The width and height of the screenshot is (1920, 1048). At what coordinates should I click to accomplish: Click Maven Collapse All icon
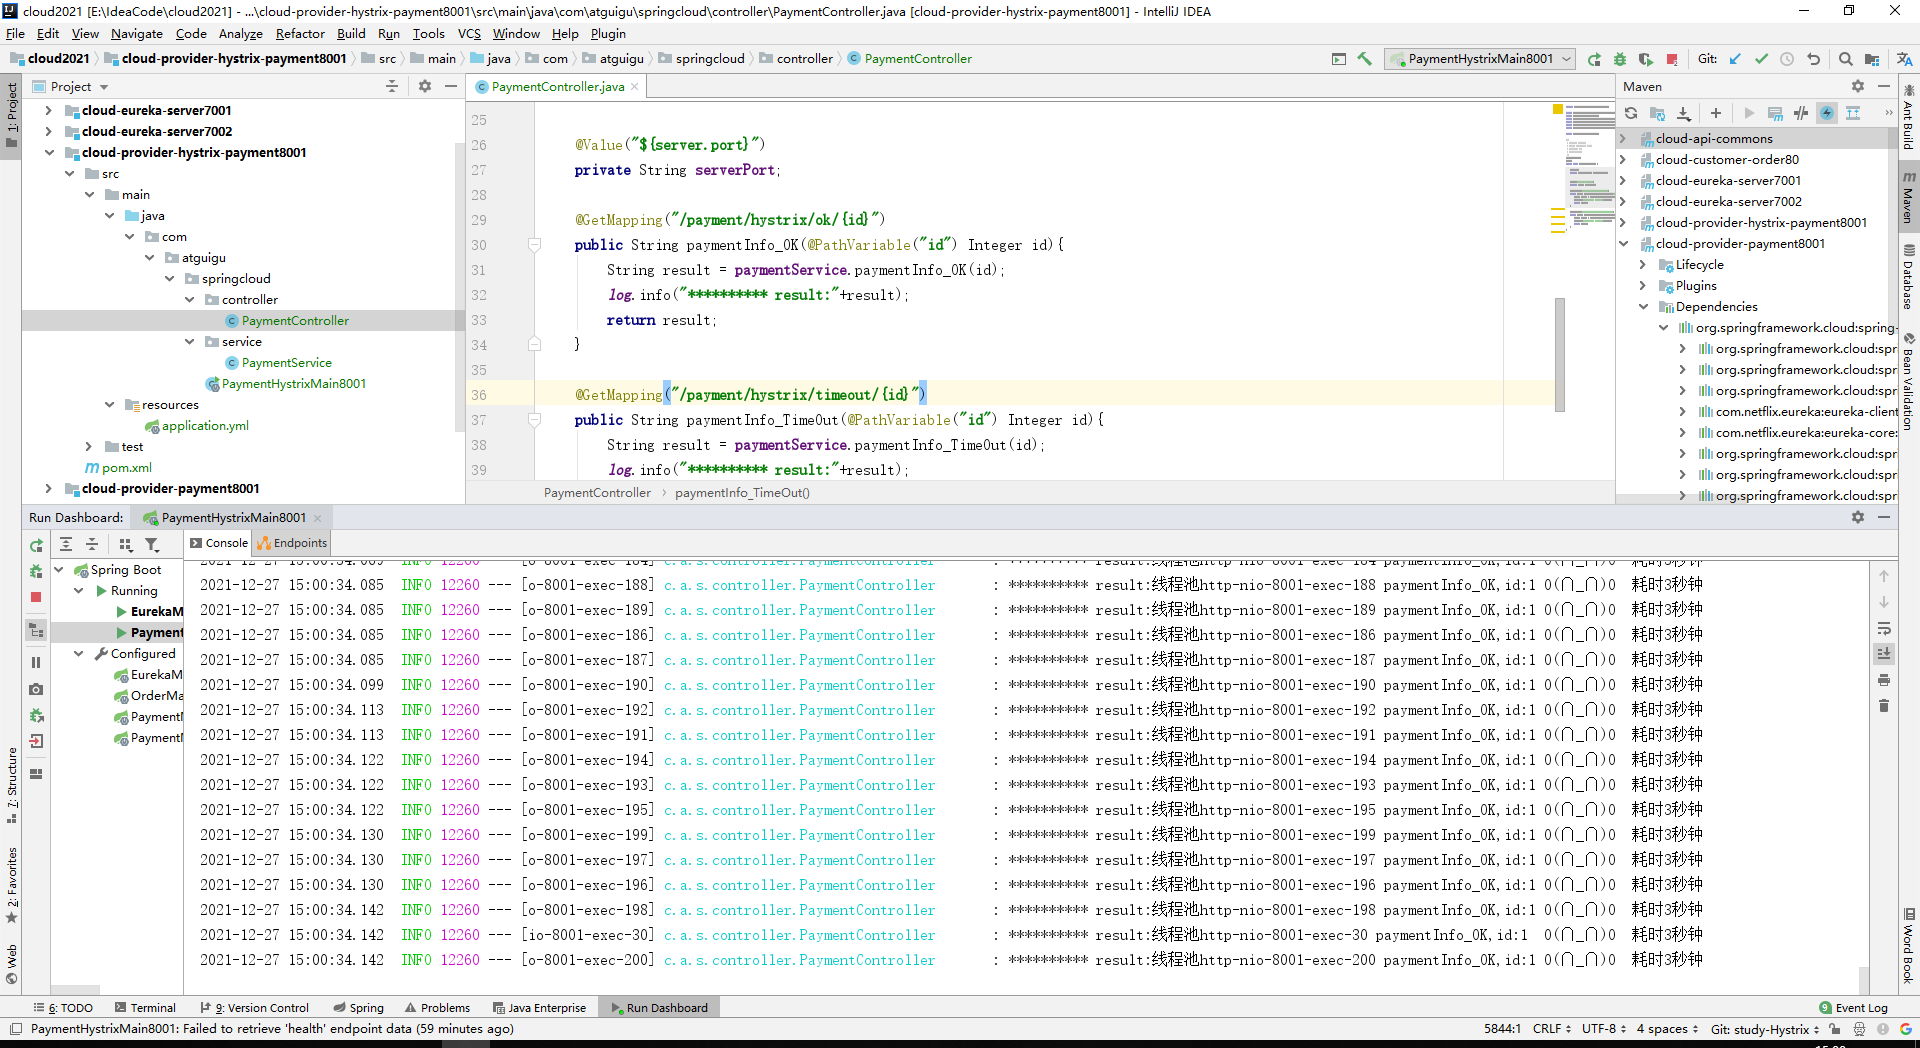click(1853, 113)
